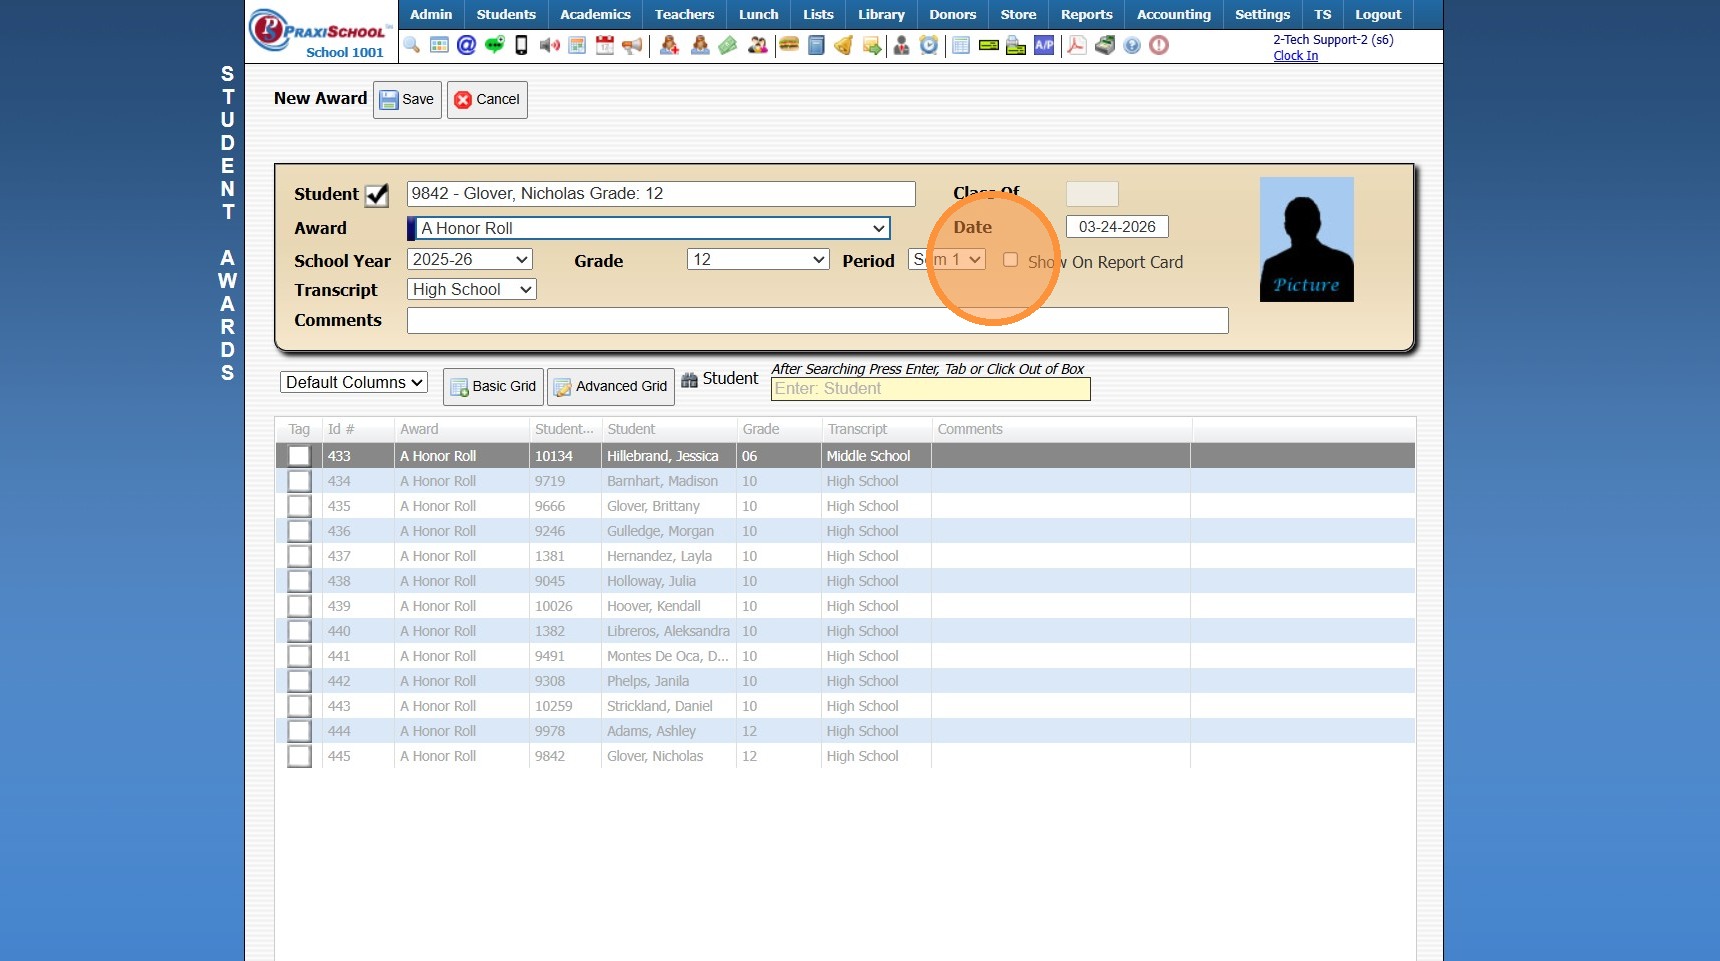Click the man in suit icon
The image size is (1720, 961).
pyautogui.click(x=901, y=45)
